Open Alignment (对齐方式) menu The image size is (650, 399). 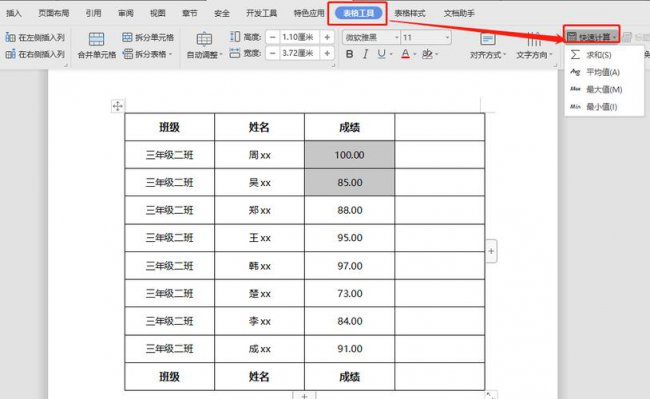pos(488,46)
